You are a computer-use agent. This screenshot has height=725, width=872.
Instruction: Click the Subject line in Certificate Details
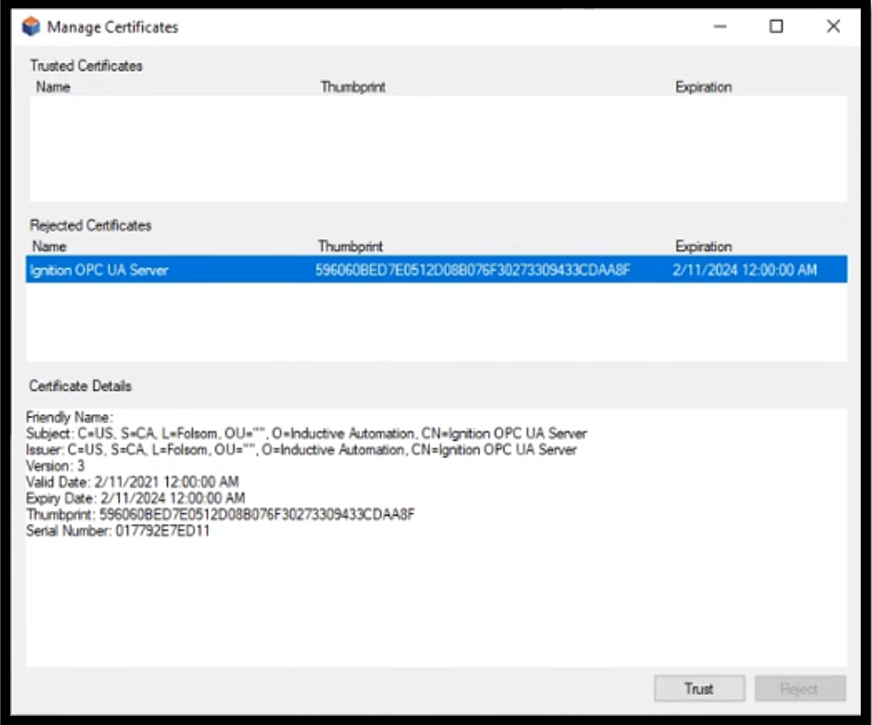coord(306,433)
